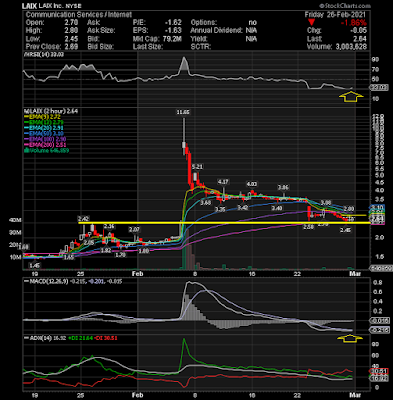This screenshot has width=393, height=400.
Task: Click the 25 date on the bottom axis
Action: tap(81, 395)
